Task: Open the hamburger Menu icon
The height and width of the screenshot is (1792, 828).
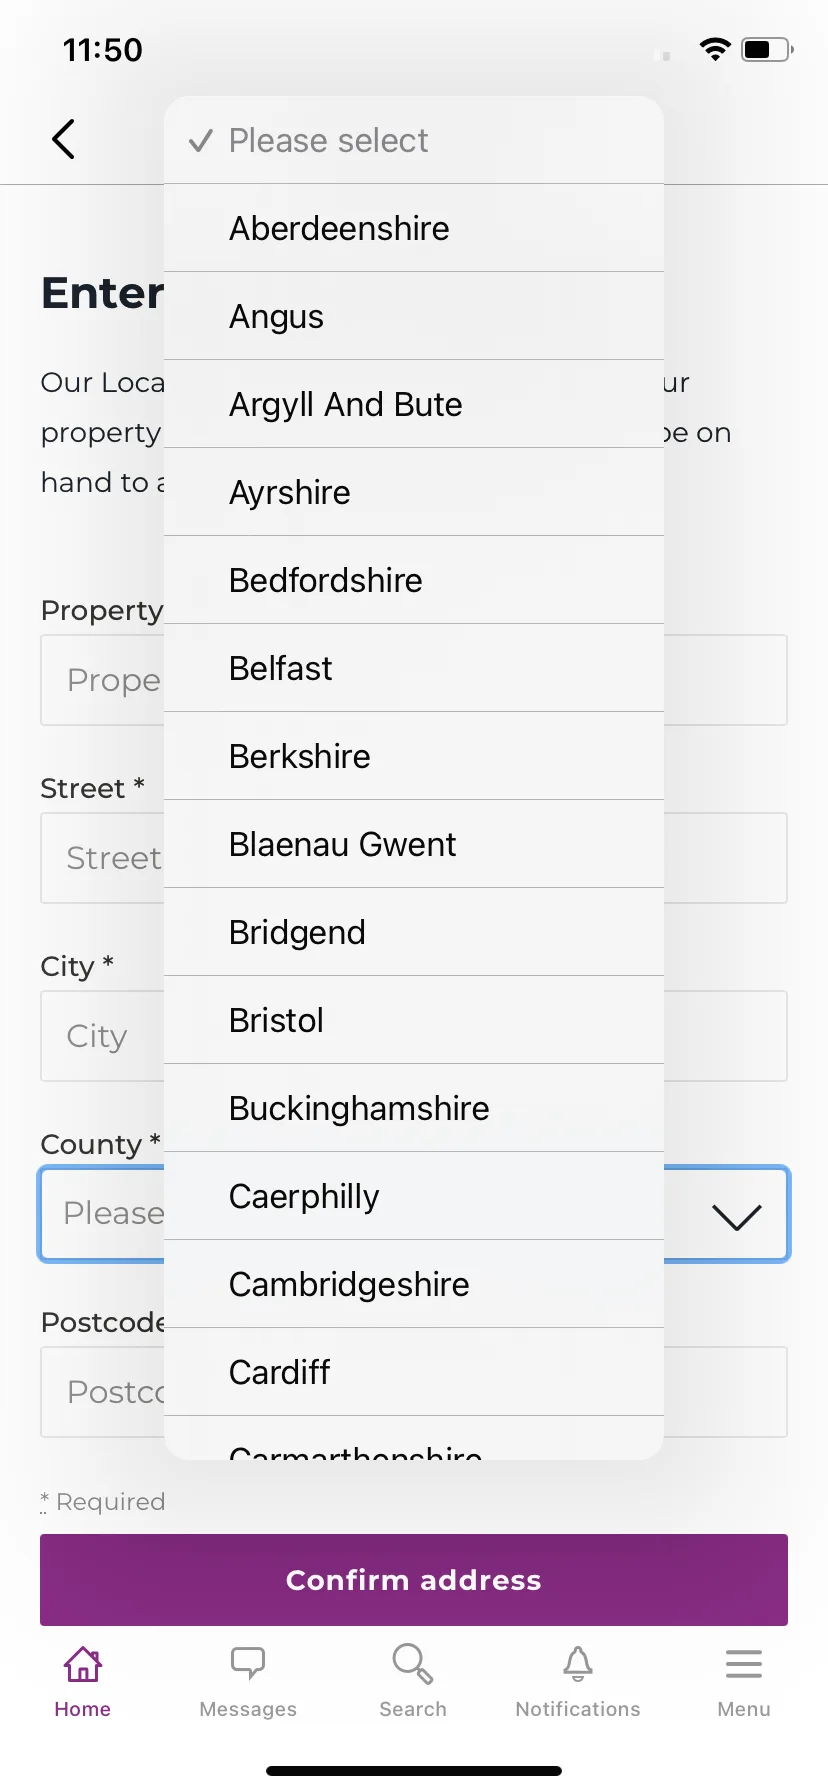Action: click(x=744, y=1664)
